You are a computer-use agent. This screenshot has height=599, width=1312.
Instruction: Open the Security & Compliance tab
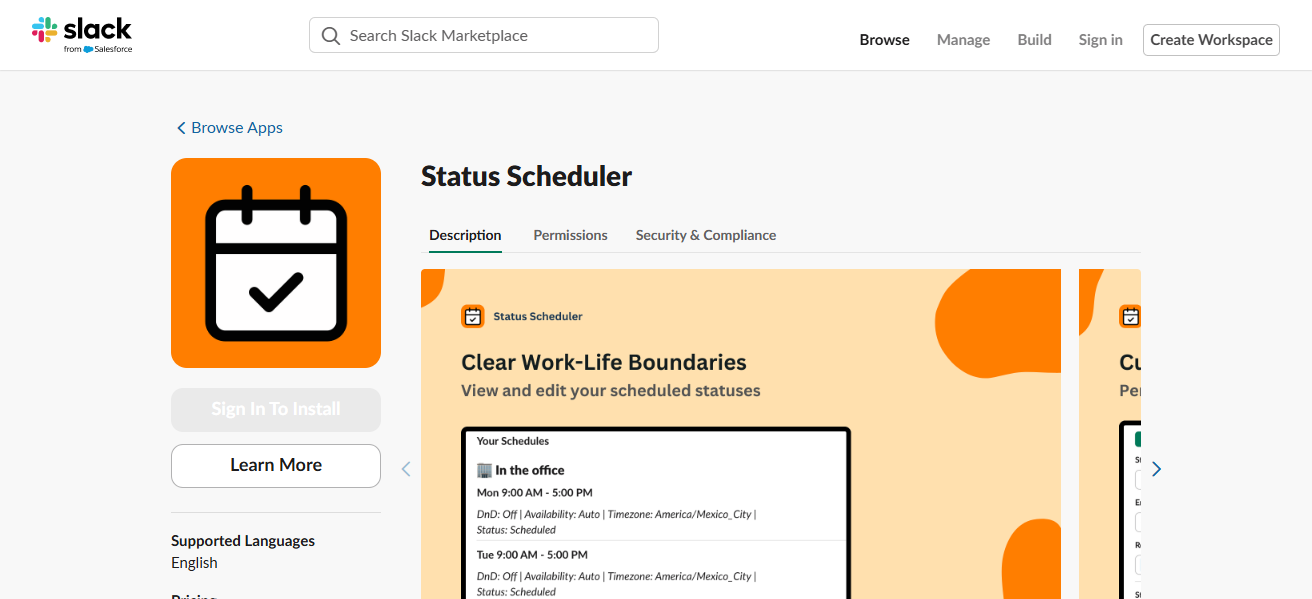point(706,235)
